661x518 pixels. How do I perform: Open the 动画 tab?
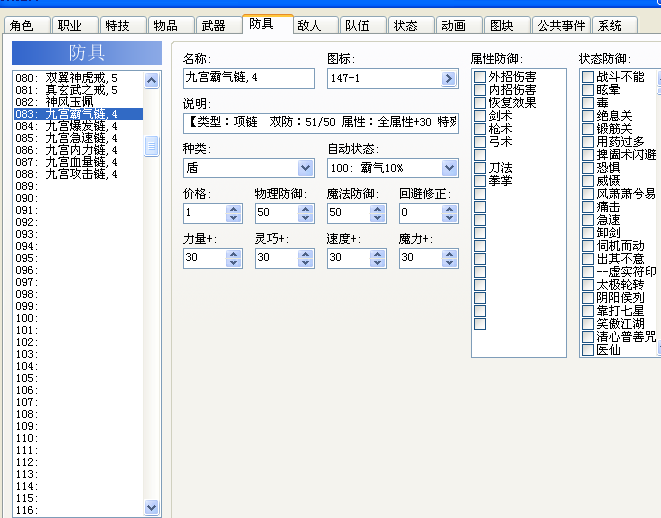click(x=459, y=25)
